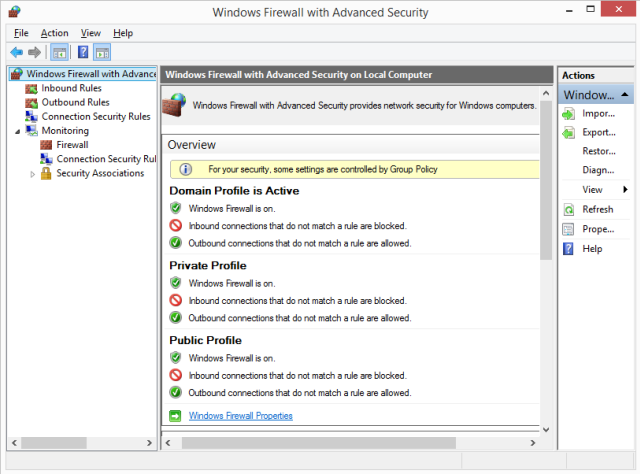Select Outbound Rules in the tree
The image size is (640, 474).
pyautogui.click(x=76, y=102)
